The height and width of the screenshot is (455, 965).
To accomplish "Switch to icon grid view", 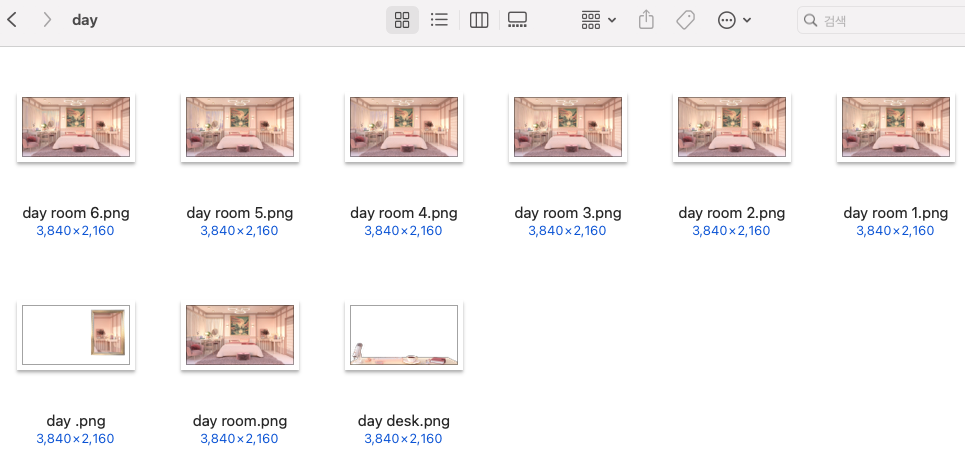I will coord(402,20).
